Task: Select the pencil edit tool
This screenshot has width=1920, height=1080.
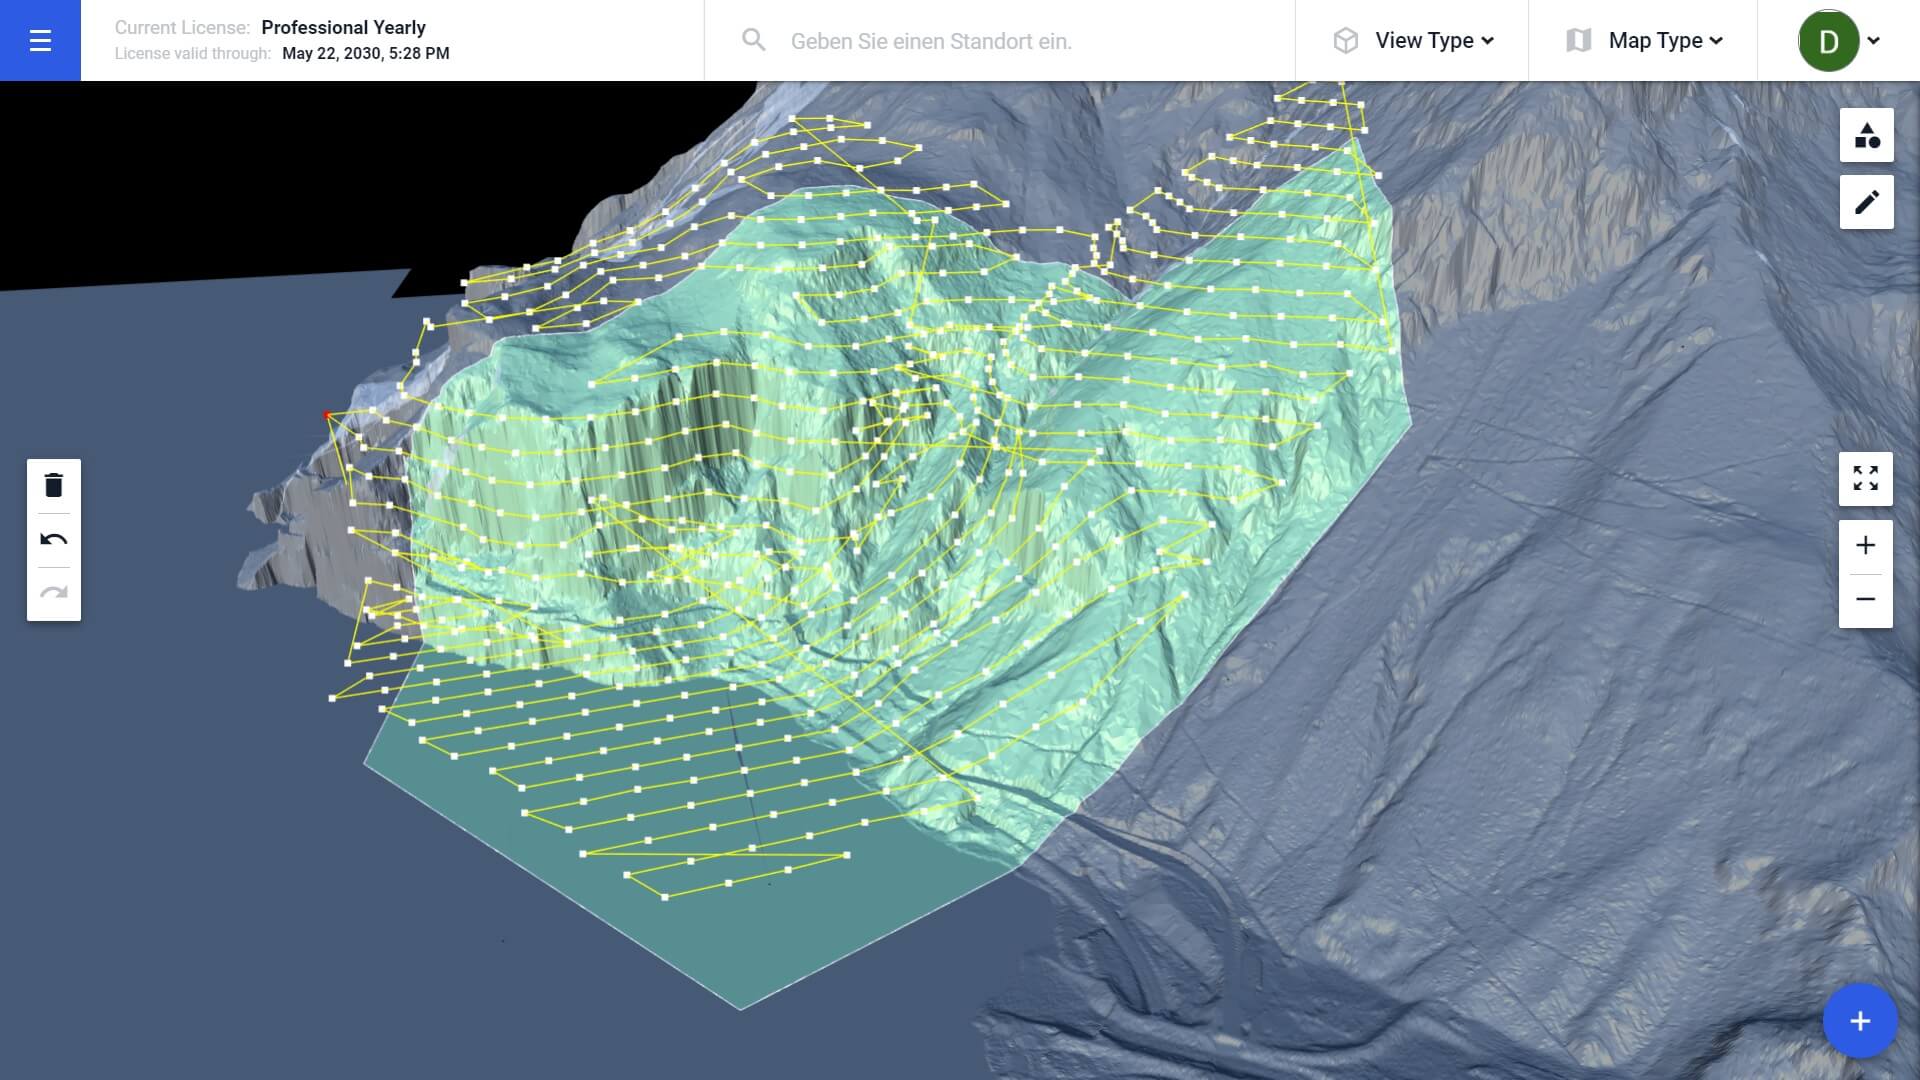Action: click(x=1866, y=202)
